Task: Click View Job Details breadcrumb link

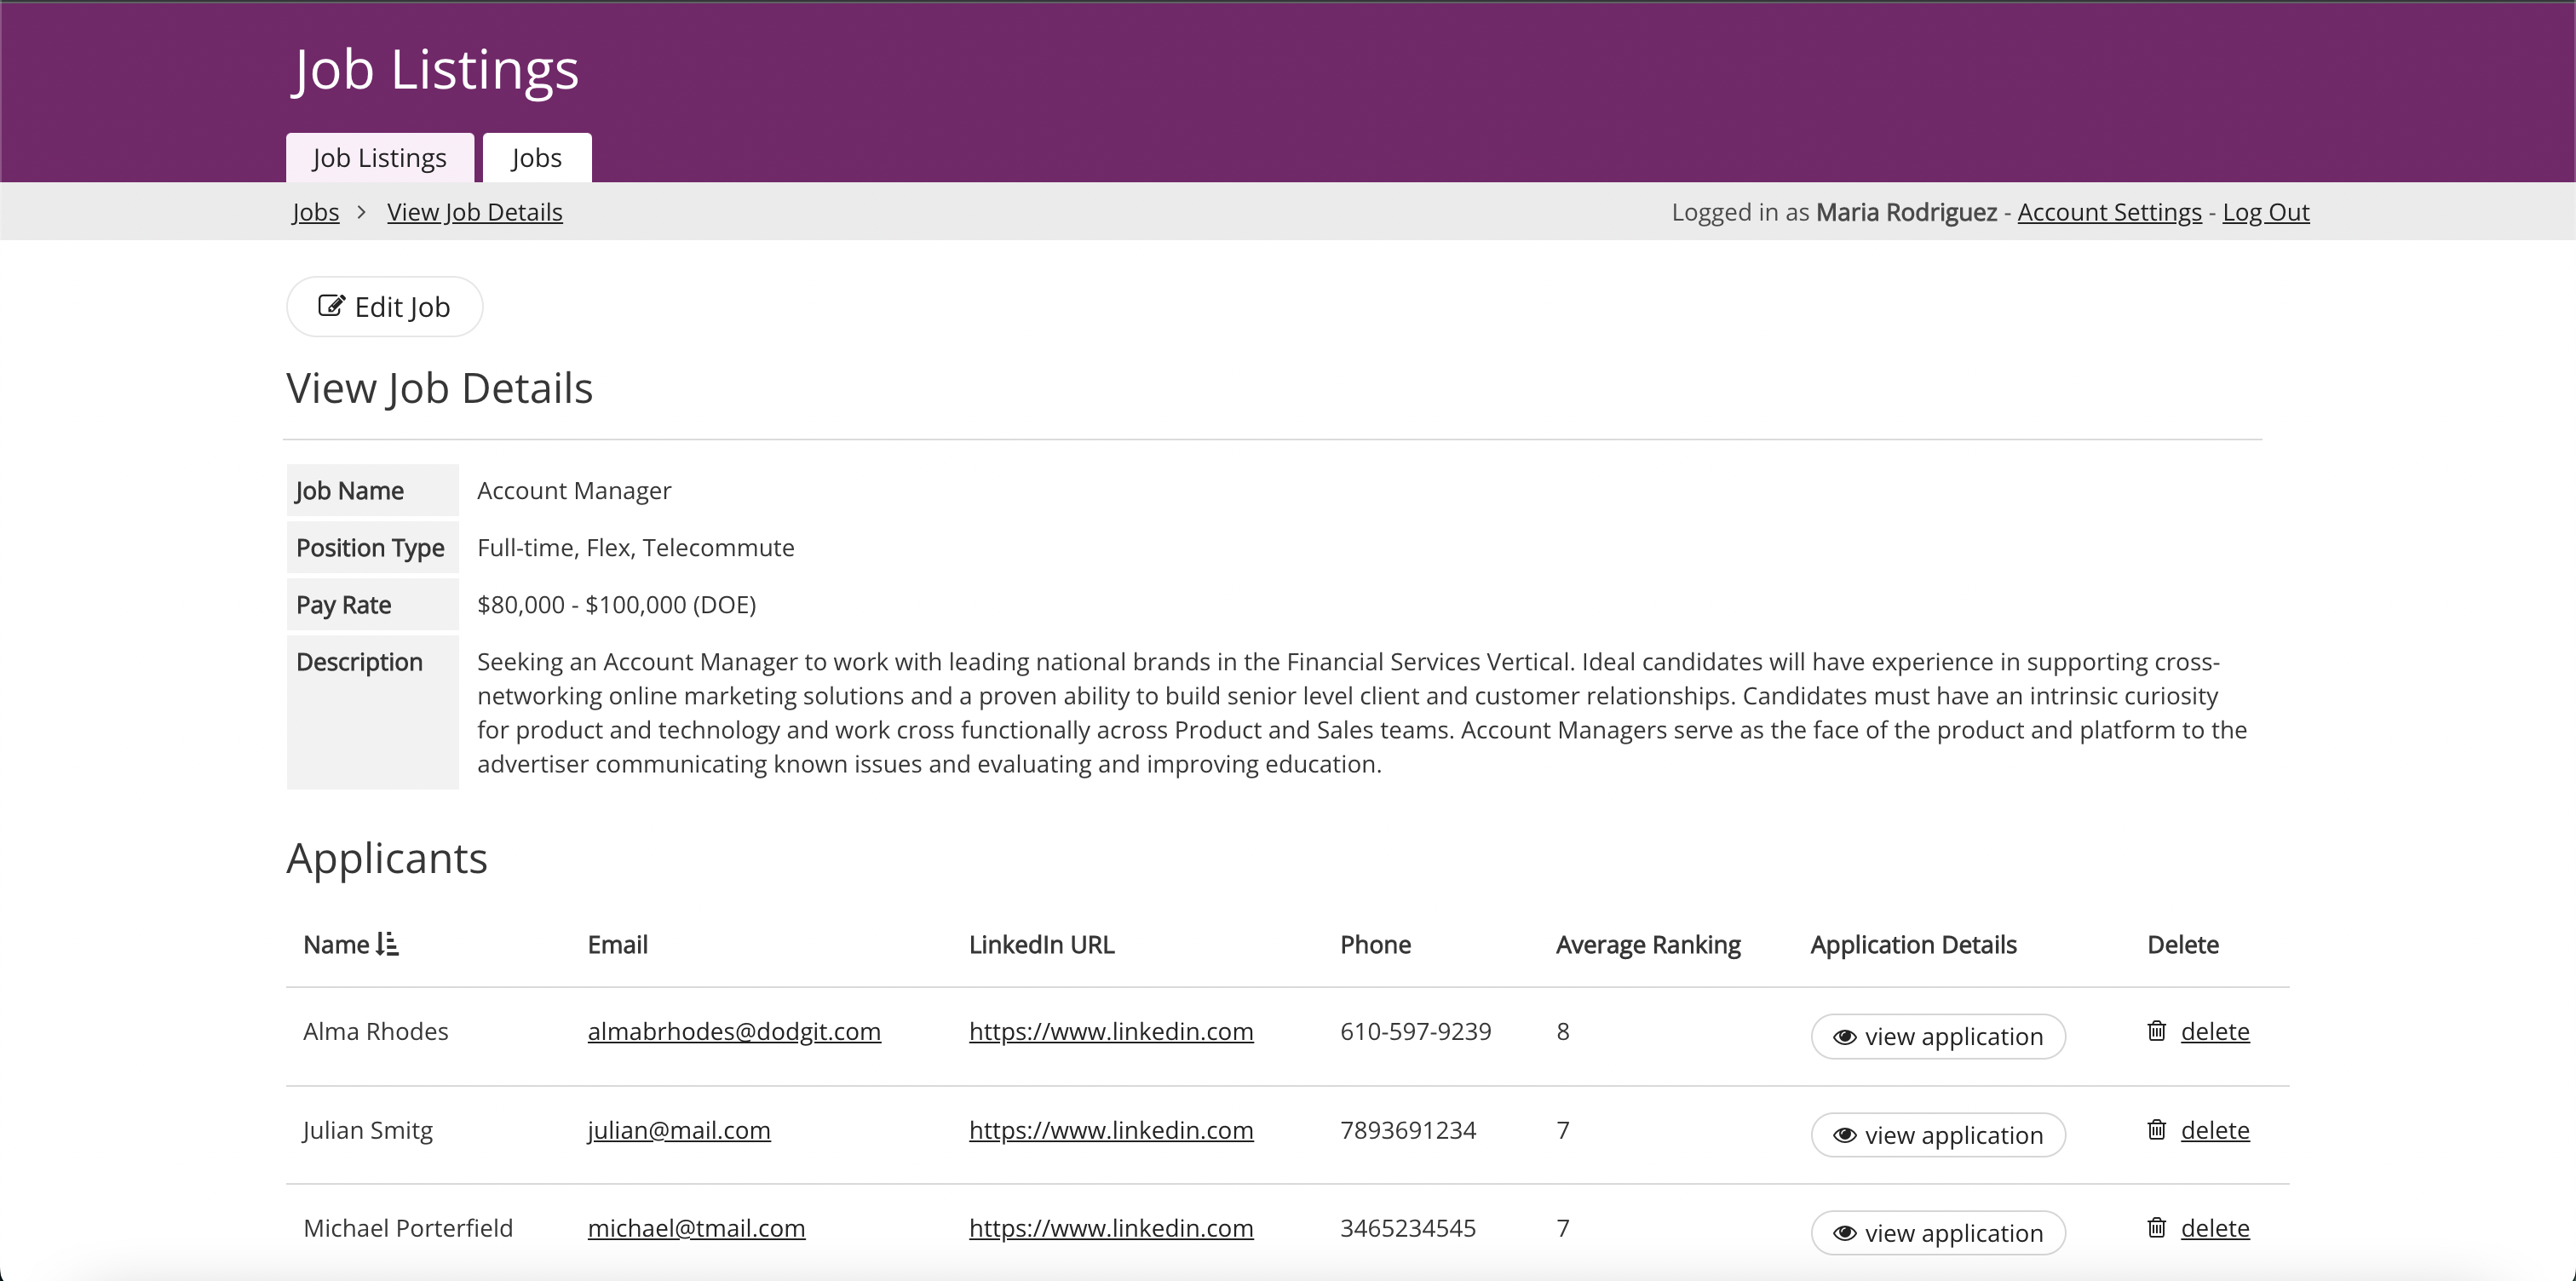Action: click(x=474, y=212)
